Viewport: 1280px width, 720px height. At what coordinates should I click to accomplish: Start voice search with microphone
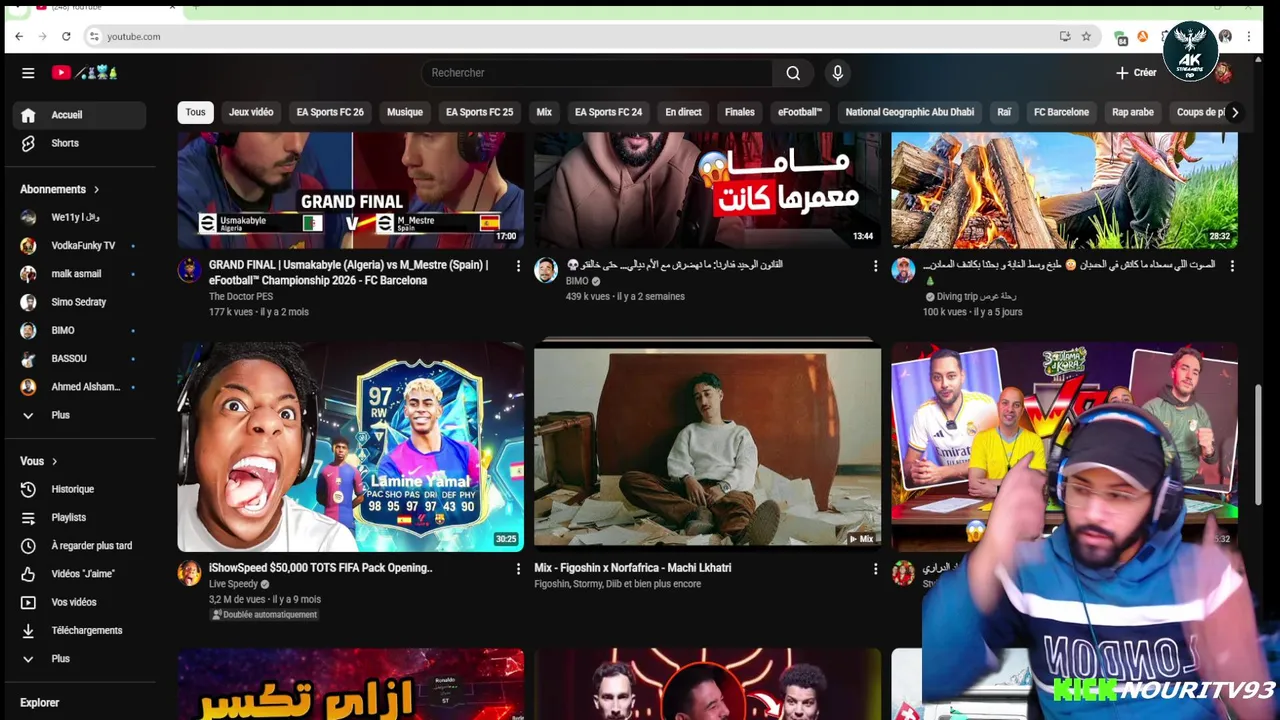(x=838, y=73)
